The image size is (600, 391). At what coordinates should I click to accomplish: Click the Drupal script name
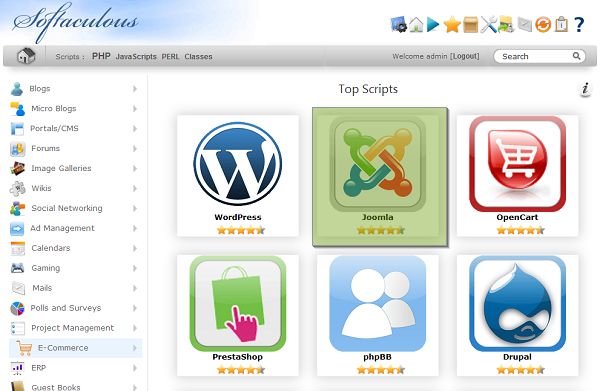[x=517, y=357]
